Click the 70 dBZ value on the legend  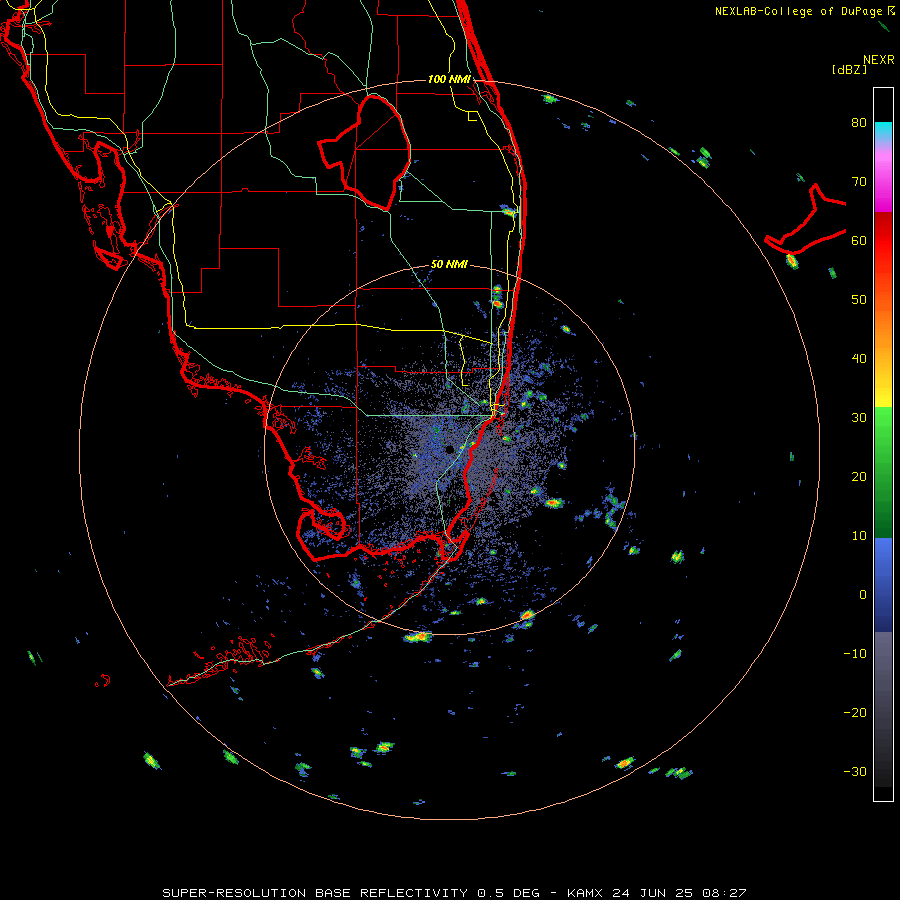click(x=859, y=181)
